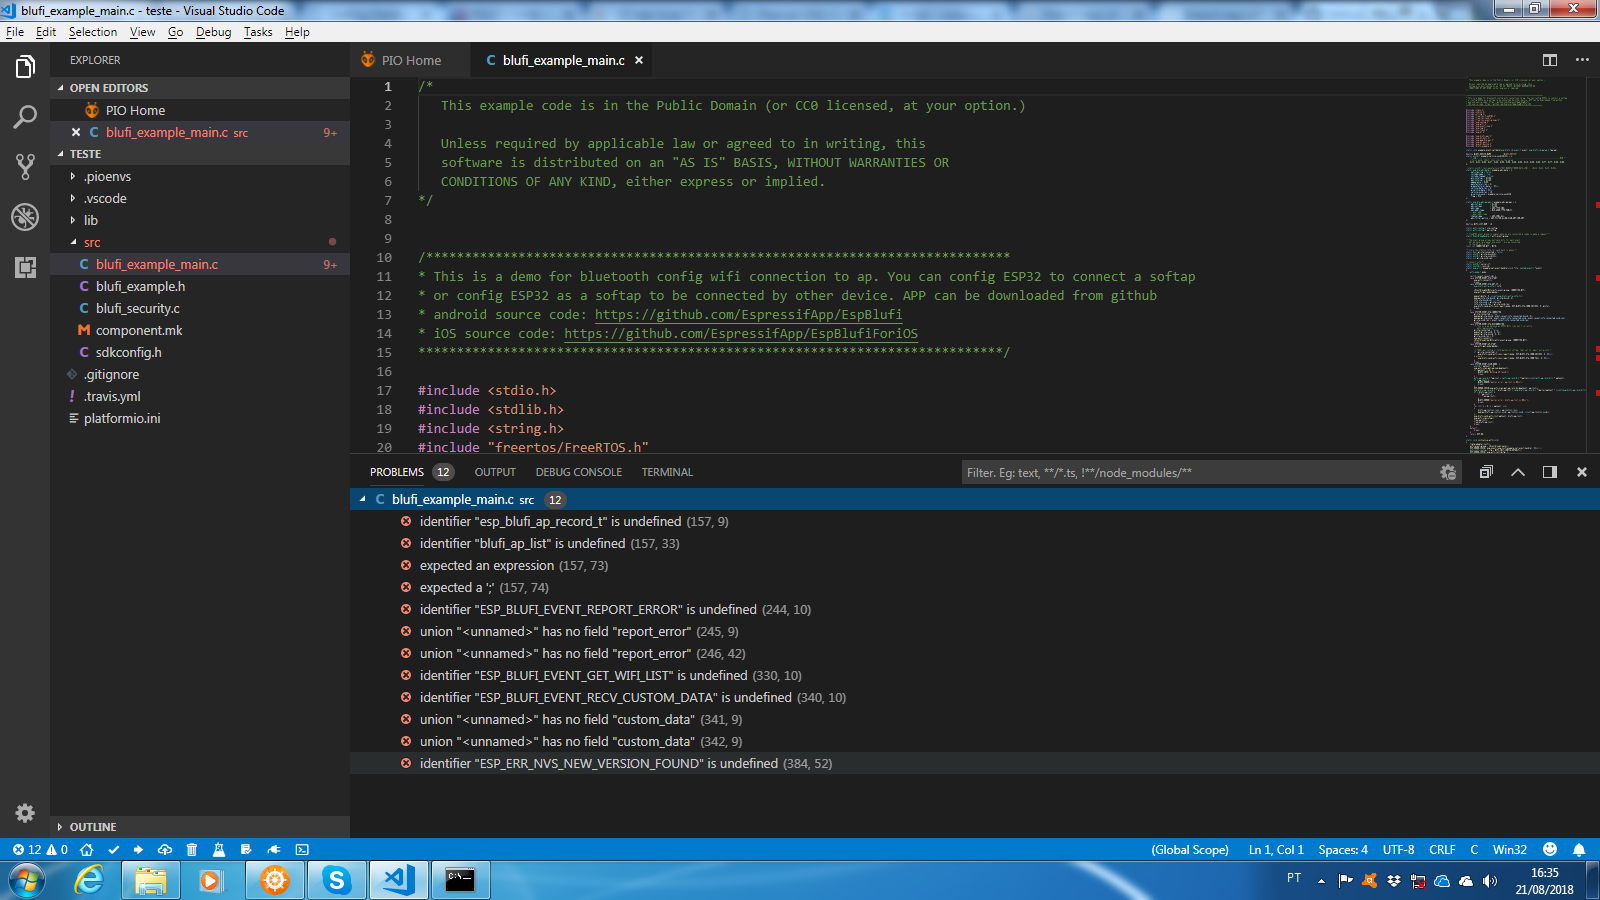
Task: Open the Help menu
Action: [297, 32]
